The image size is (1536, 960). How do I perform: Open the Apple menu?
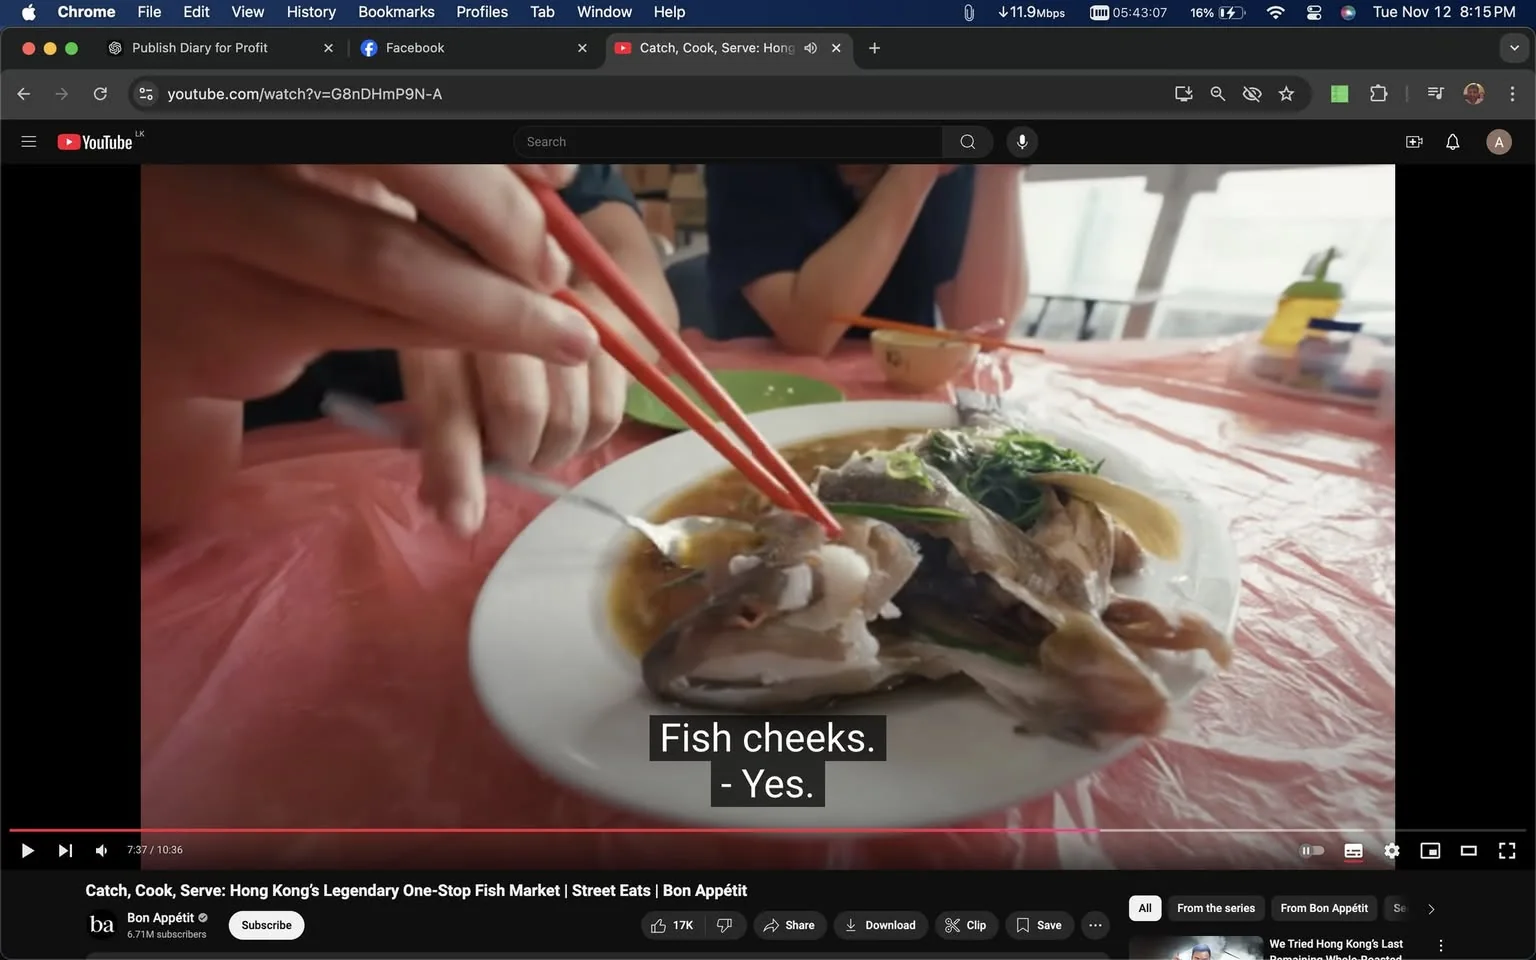[x=28, y=12]
